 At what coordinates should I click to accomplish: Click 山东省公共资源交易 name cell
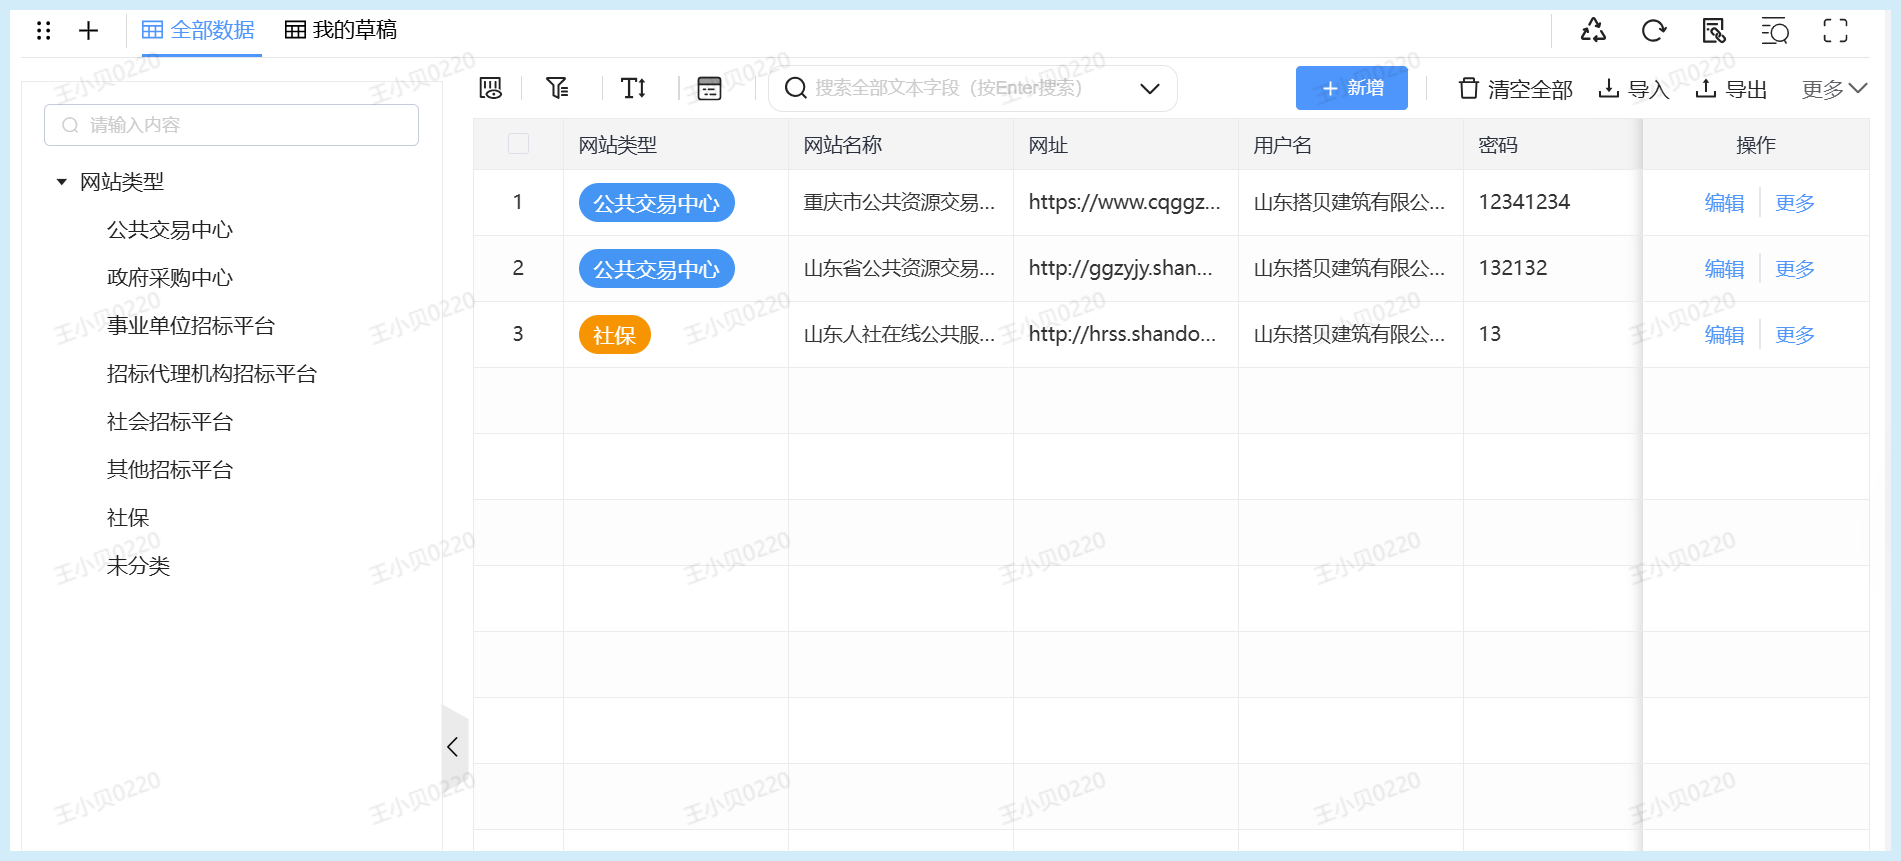(x=900, y=268)
